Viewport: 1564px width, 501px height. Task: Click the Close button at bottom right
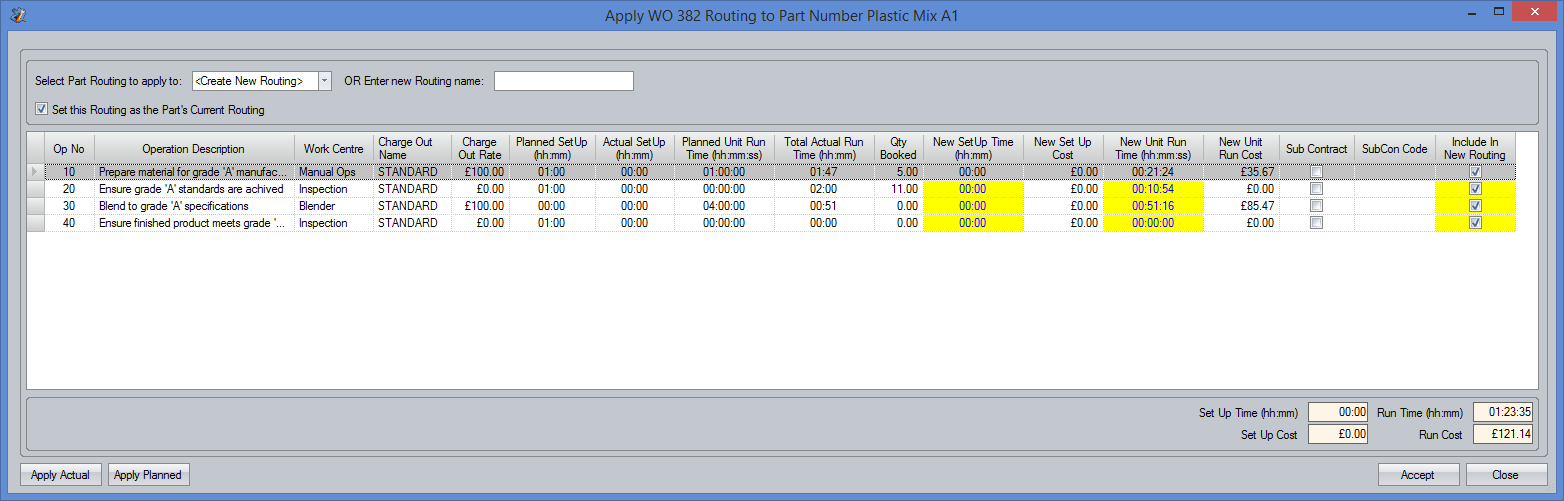click(x=1504, y=475)
